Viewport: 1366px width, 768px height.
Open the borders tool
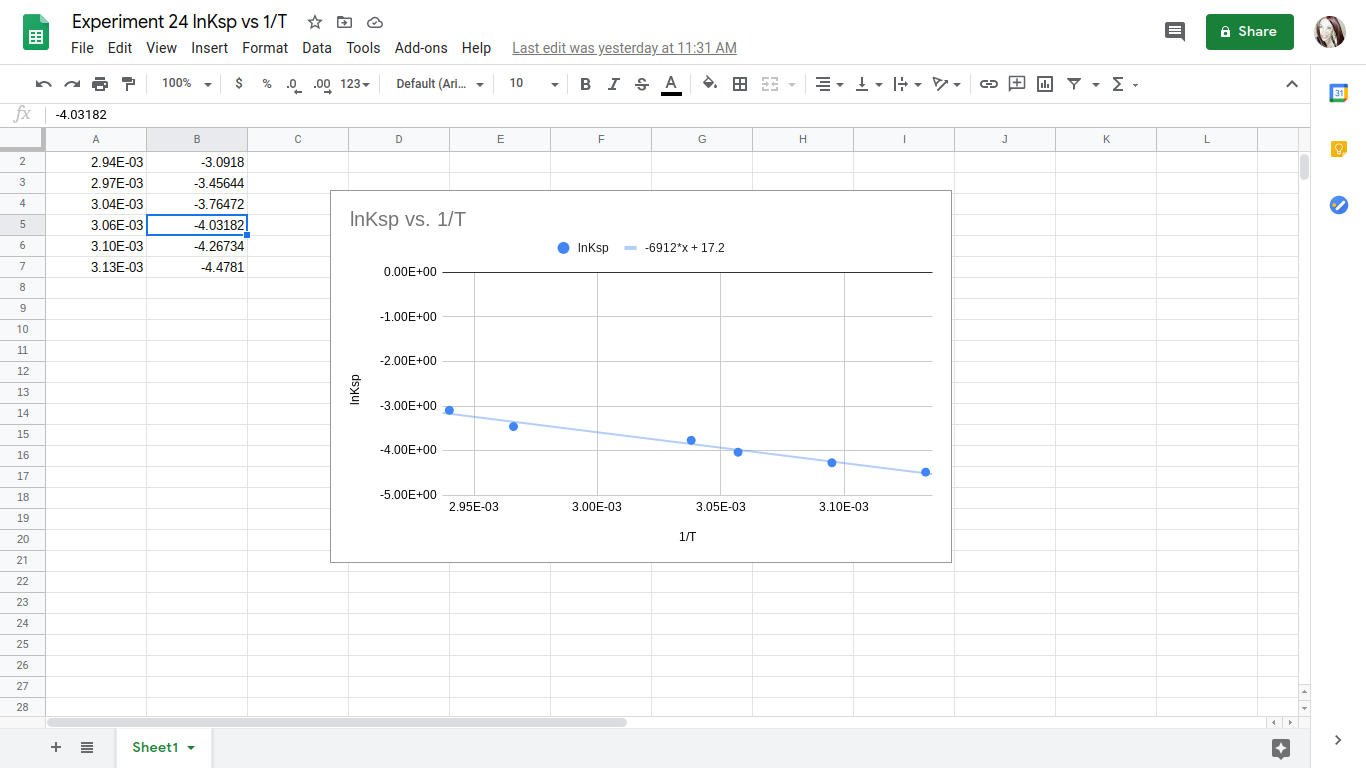pos(740,84)
